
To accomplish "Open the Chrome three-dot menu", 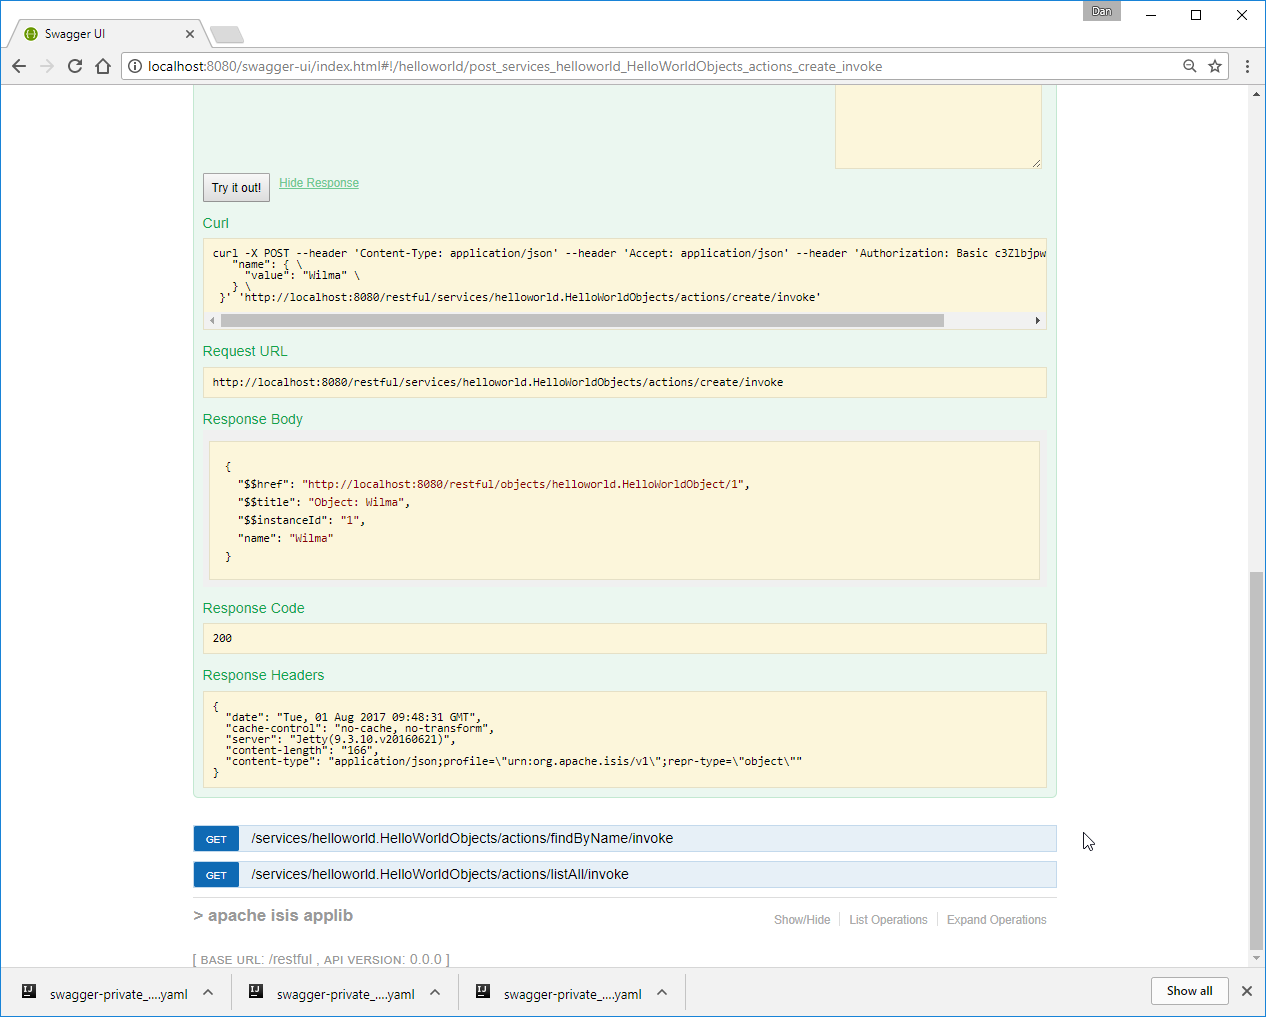I will (x=1247, y=66).
